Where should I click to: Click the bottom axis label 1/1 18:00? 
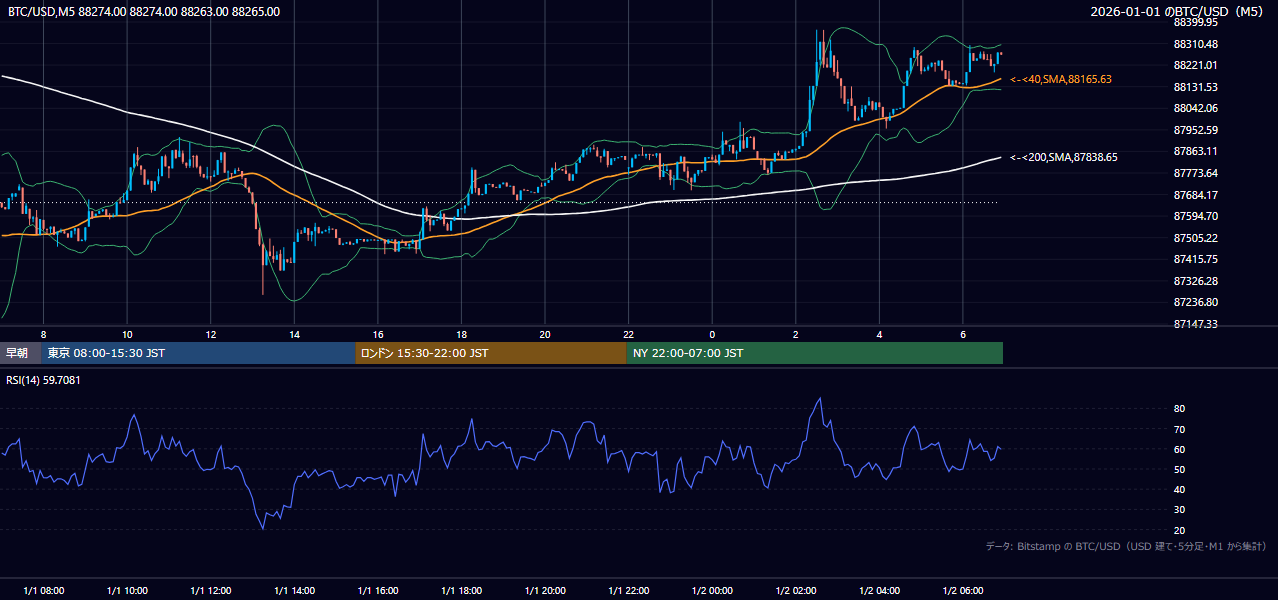click(x=461, y=590)
